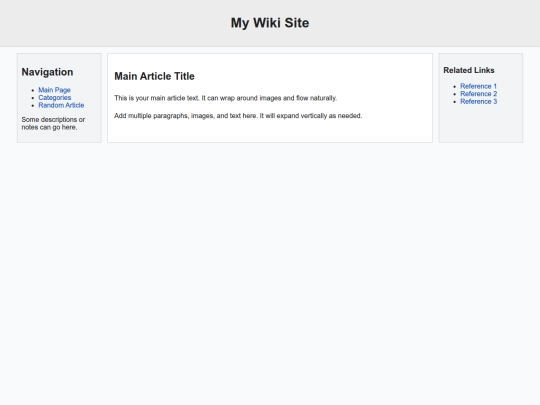This screenshot has width=540, height=405.
Task: Open the Main Page link
Action: click(x=54, y=90)
